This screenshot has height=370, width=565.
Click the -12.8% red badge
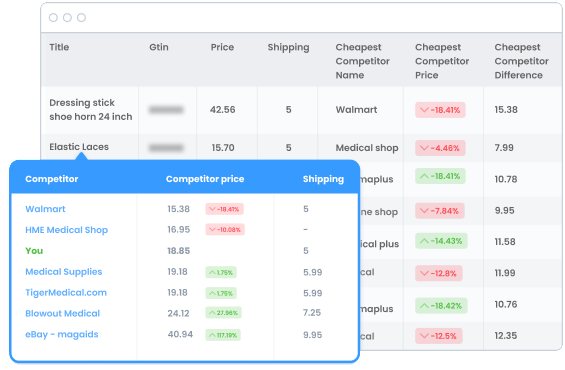pos(439,273)
